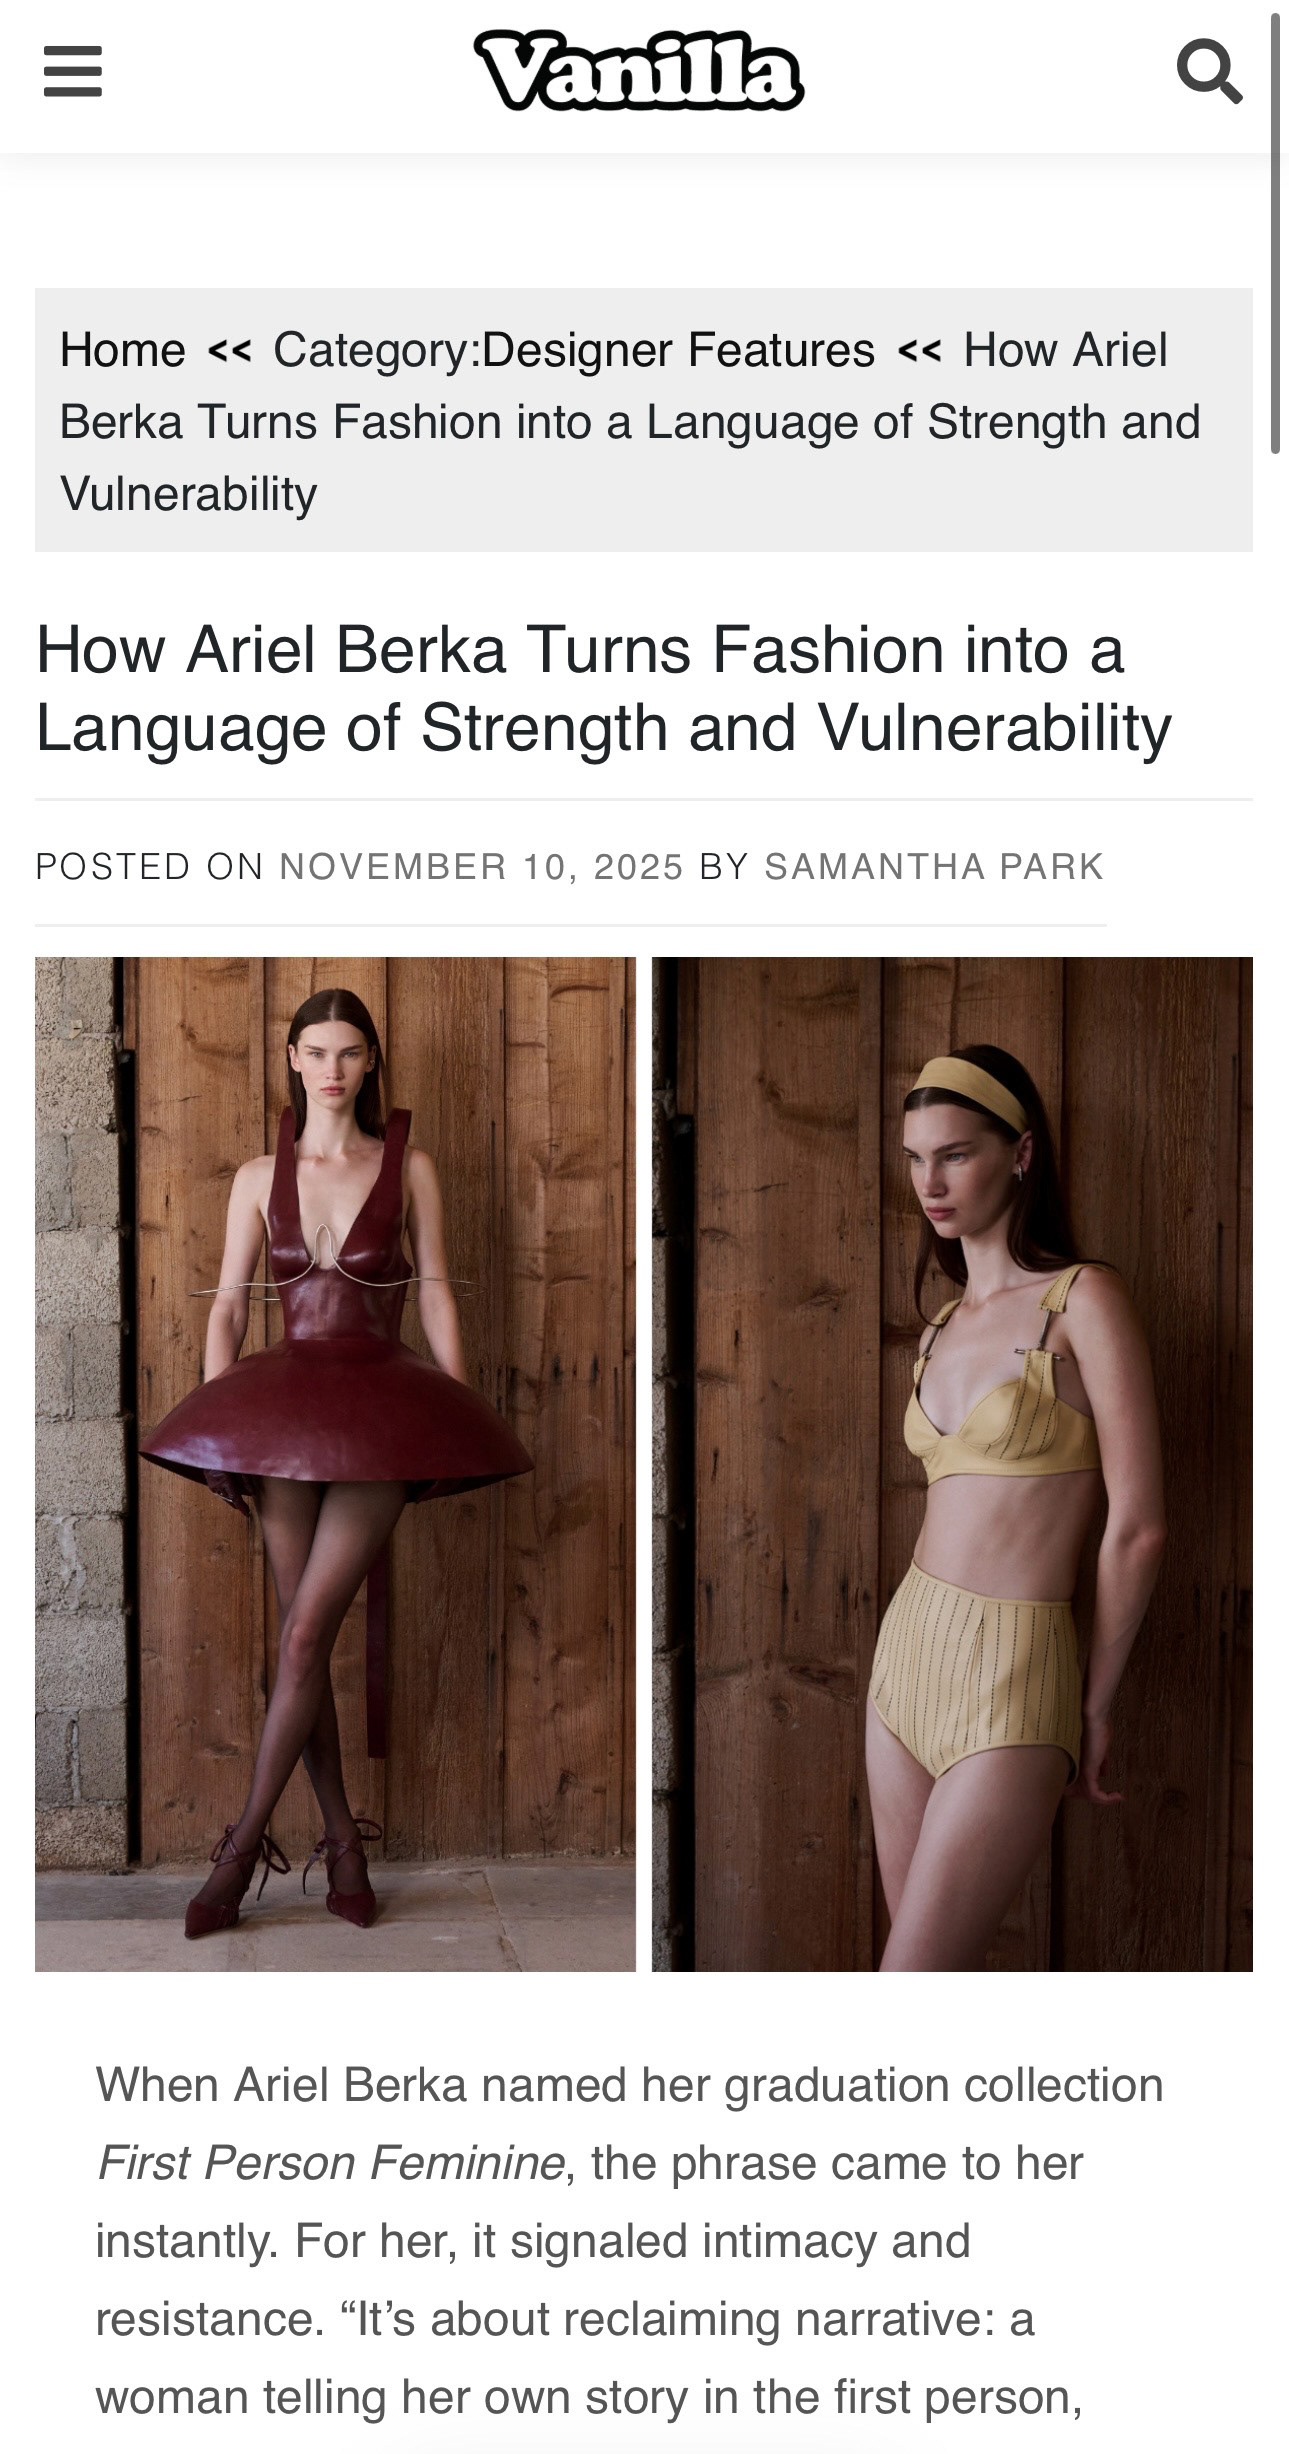Click the last visible paragraph line

pyautogui.click(x=589, y=2397)
